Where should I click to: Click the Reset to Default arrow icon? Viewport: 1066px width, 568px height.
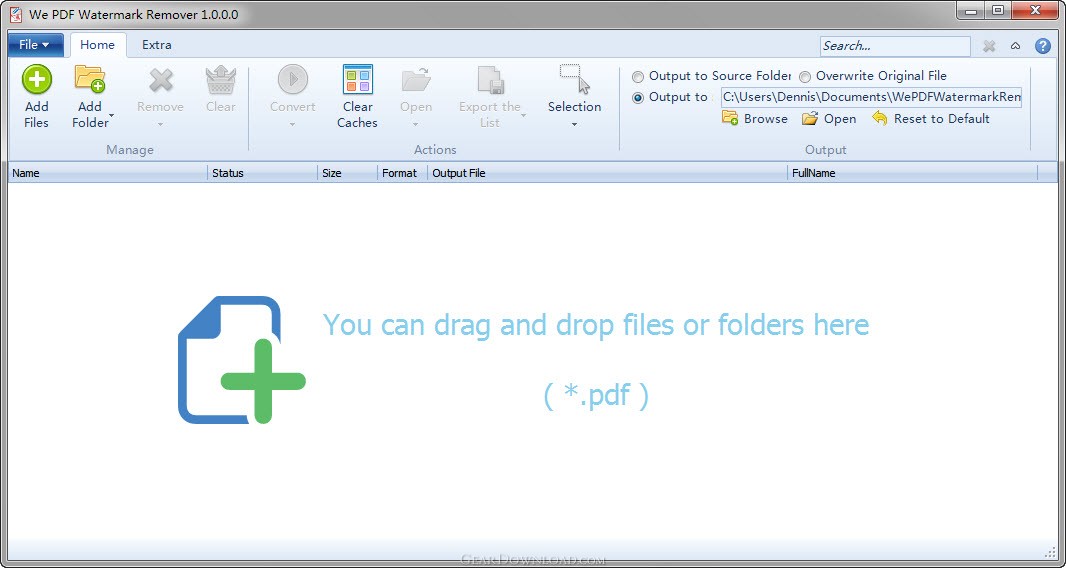point(880,118)
